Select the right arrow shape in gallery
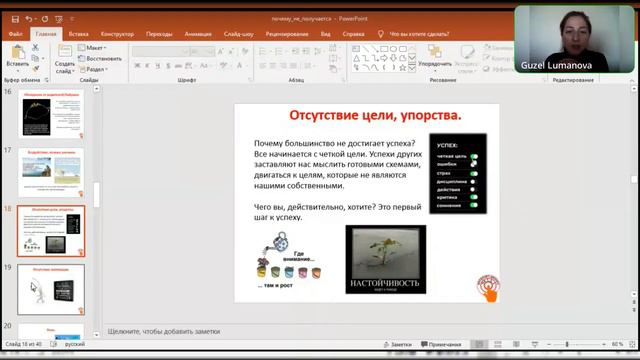Viewport: 640px width, 360px height. point(384,58)
